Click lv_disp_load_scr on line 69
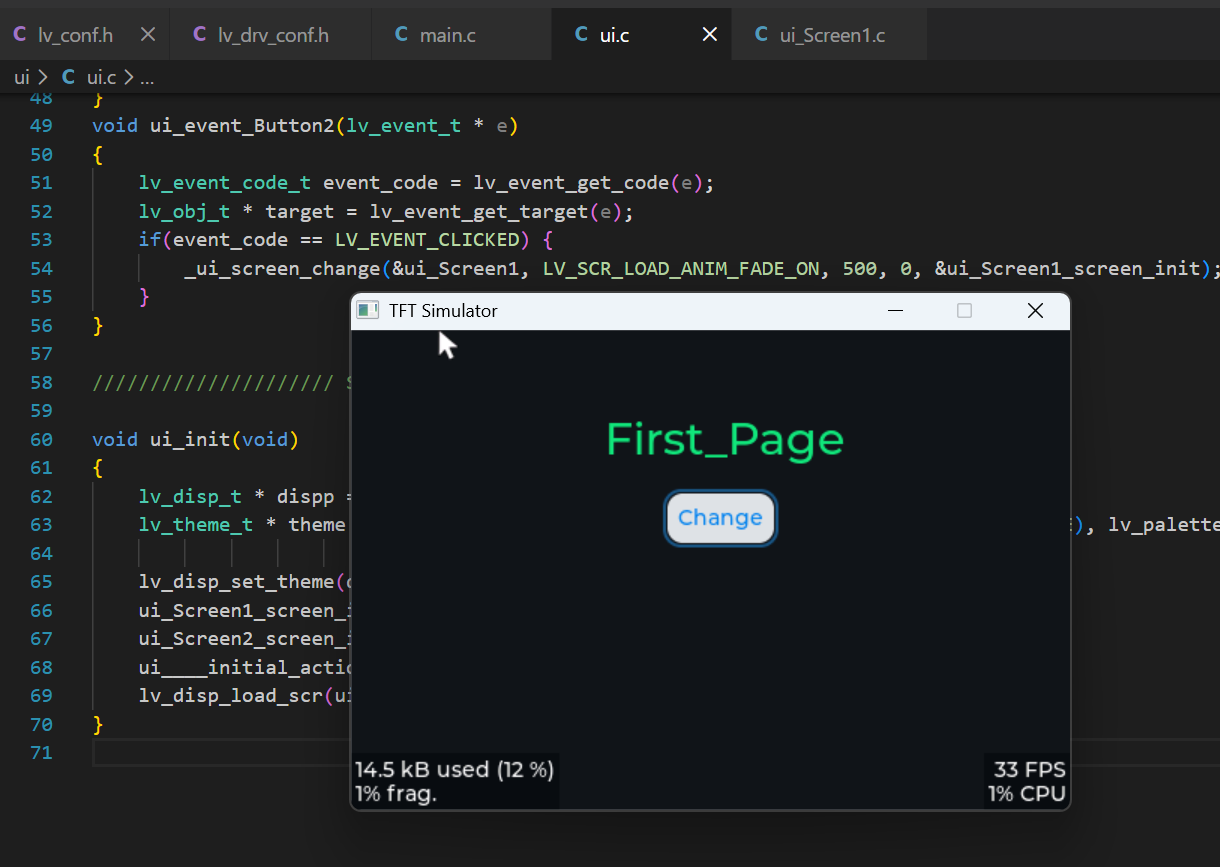The height and width of the screenshot is (867, 1220). 231,696
